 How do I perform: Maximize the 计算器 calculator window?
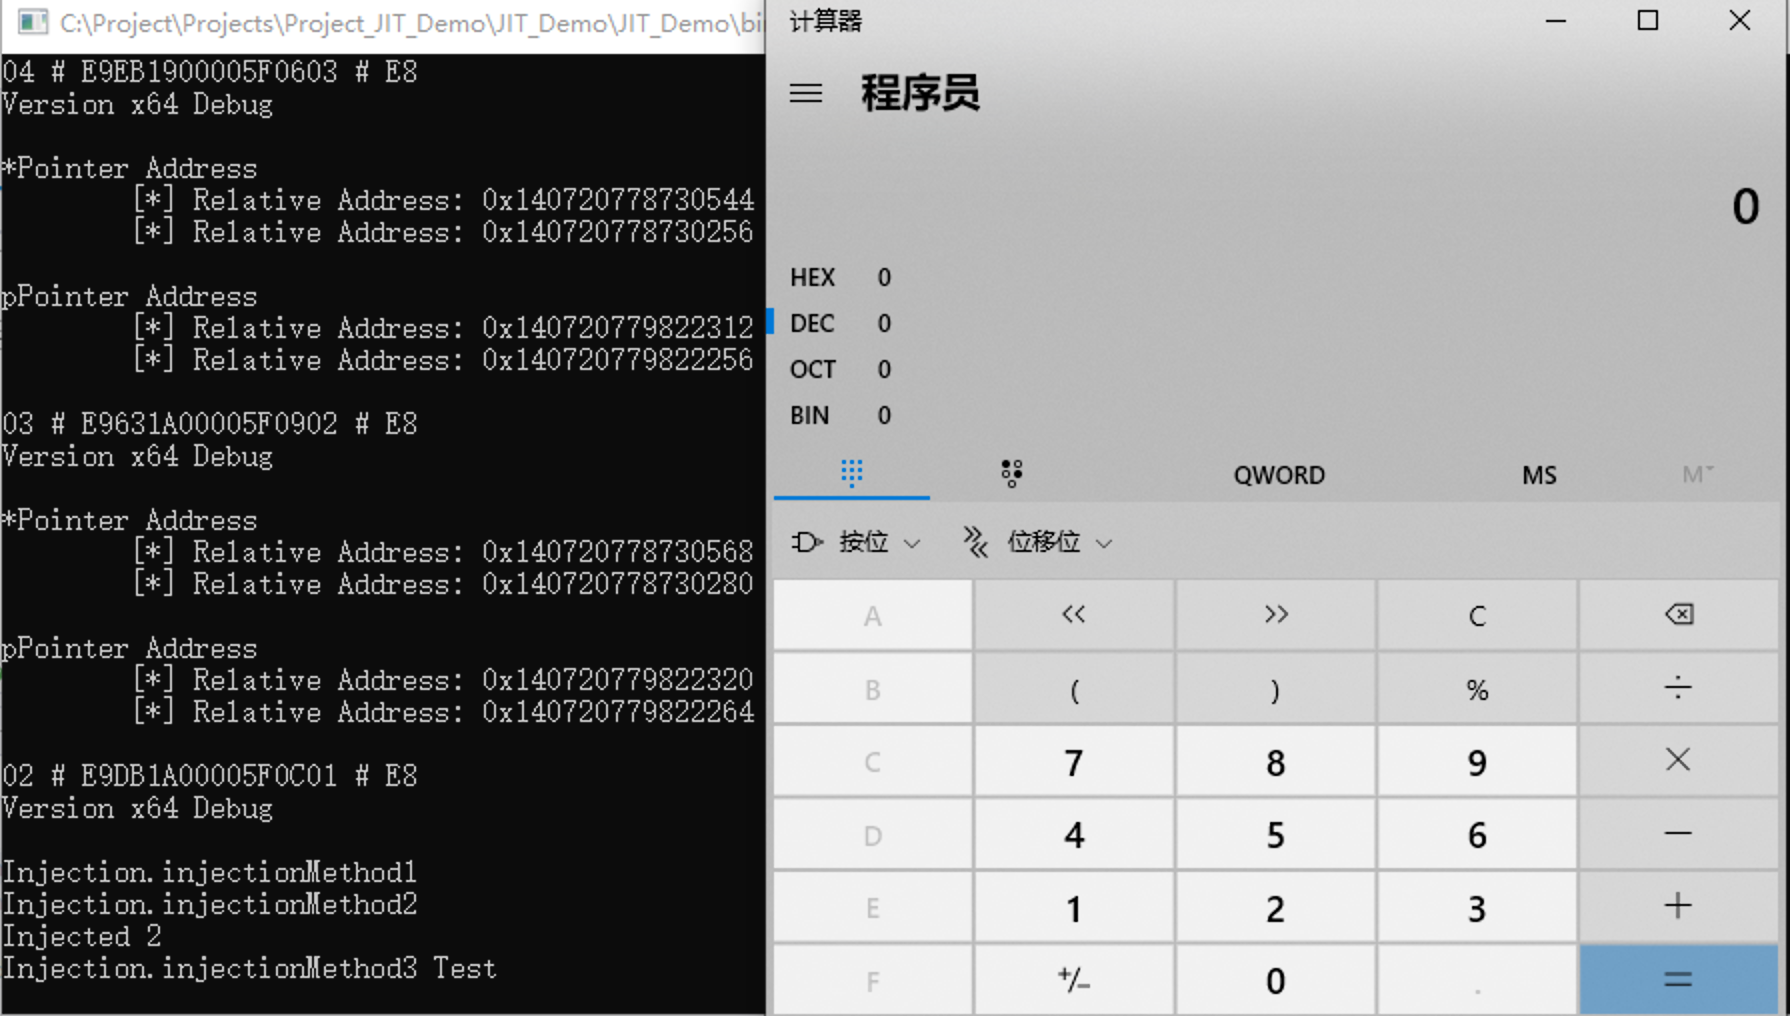[1648, 21]
